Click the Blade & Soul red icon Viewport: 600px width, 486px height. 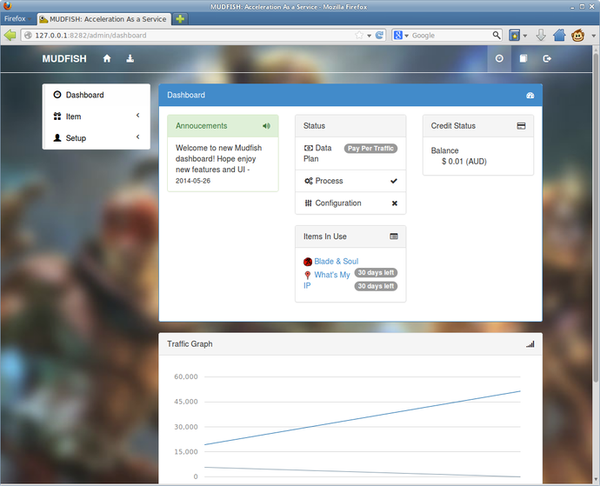coord(308,262)
